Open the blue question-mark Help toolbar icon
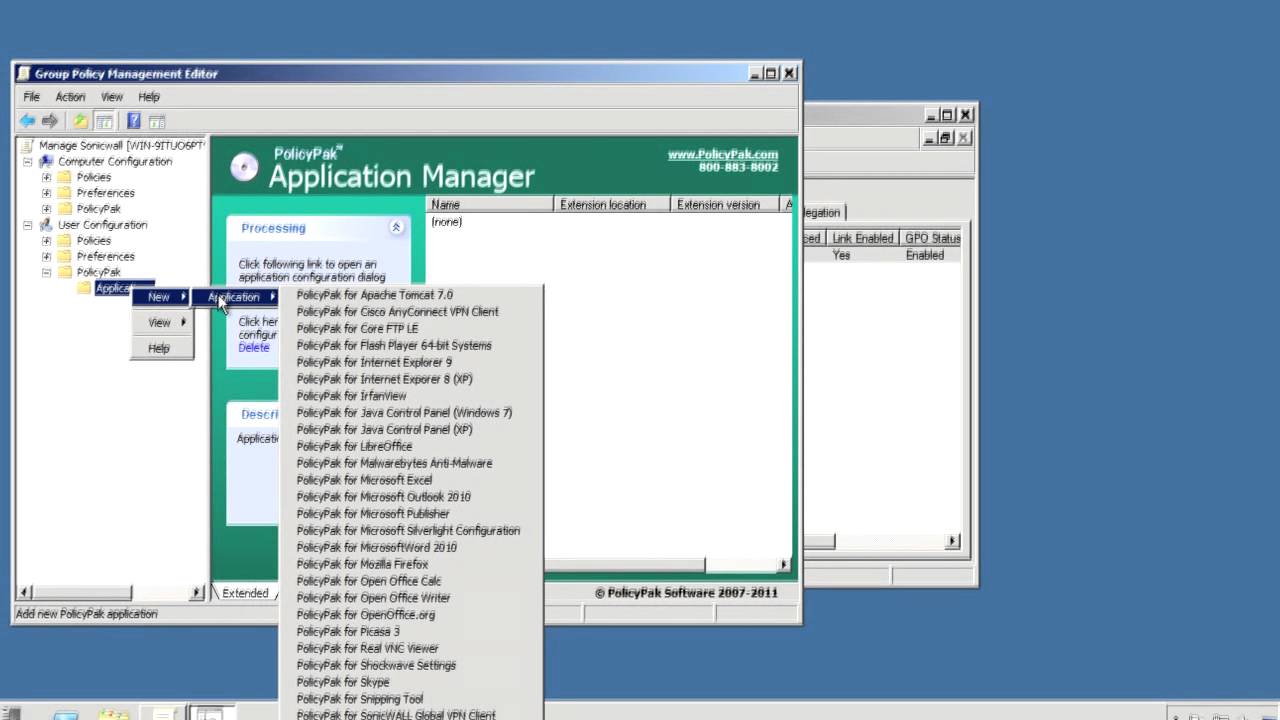Image resolution: width=1280 pixels, height=720 pixels. point(133,121)
